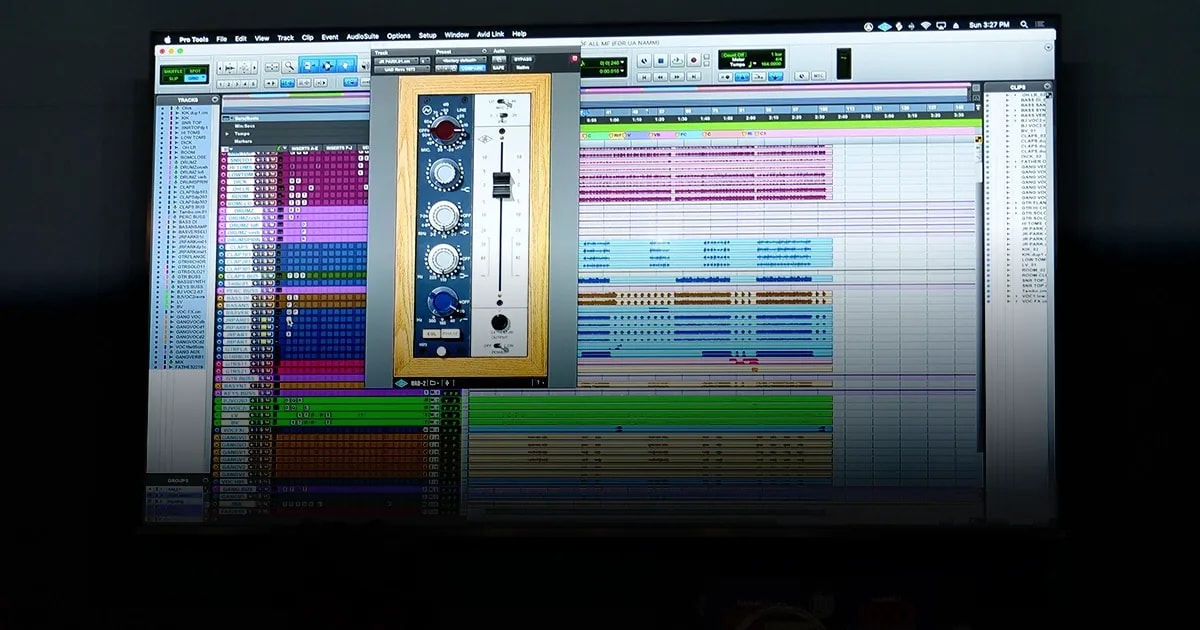Viewport: 1200px width, 630px height.
Task: Click the Wi-Fi icon in the menu bar
Action: [x=926, y=24]
